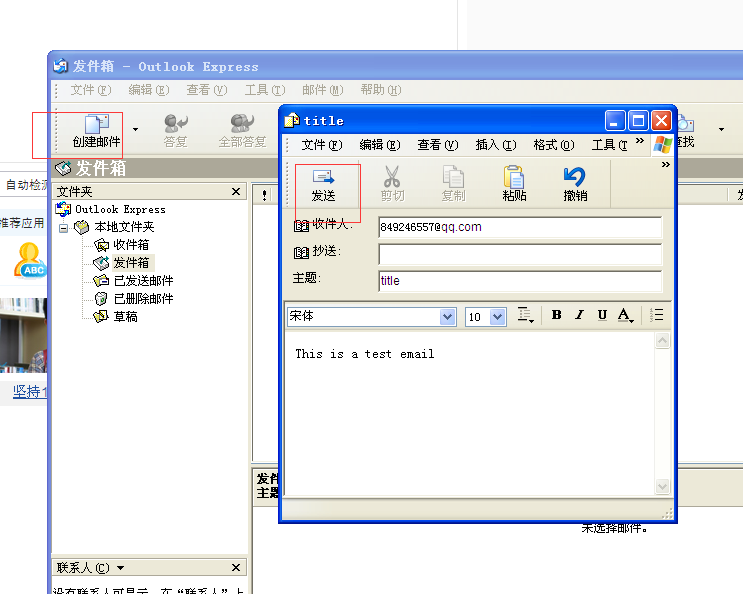The width and height of the screenshot is (743, 594).
Task: Click the paragraph style icon in format bar
Action: (x=525, y=315)
